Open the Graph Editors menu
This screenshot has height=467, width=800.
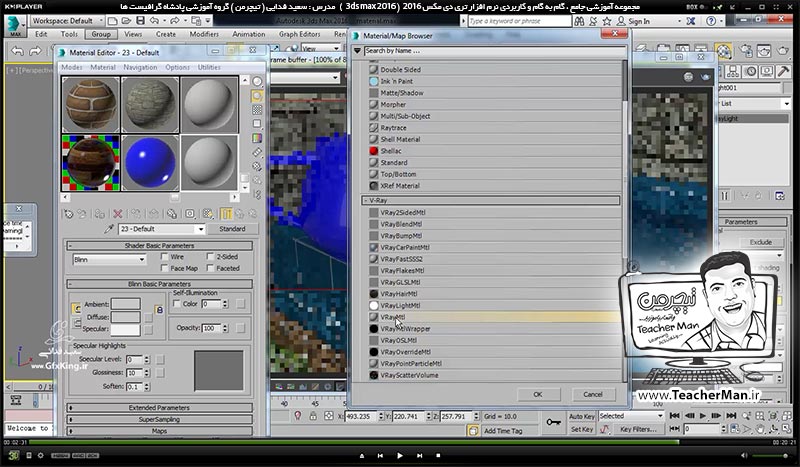[299, 34]
